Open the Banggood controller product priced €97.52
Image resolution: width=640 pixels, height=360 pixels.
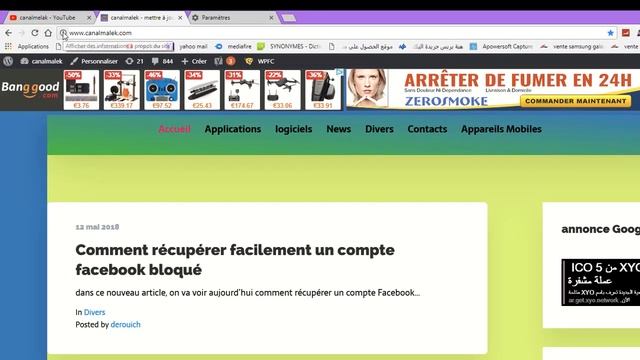click(x=162, y=90)
